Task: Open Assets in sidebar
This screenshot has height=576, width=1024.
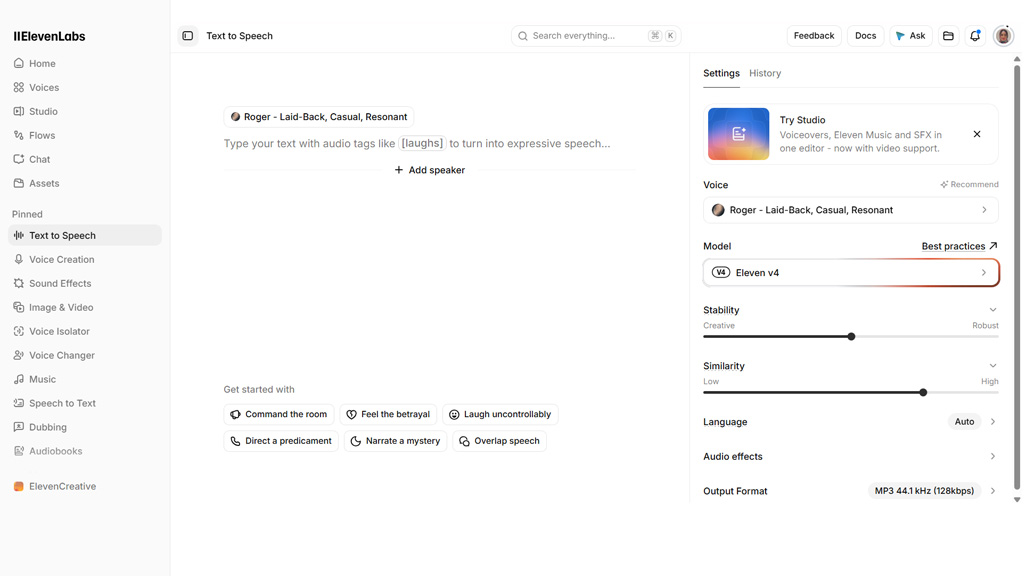Action: [x=85, y=184]
